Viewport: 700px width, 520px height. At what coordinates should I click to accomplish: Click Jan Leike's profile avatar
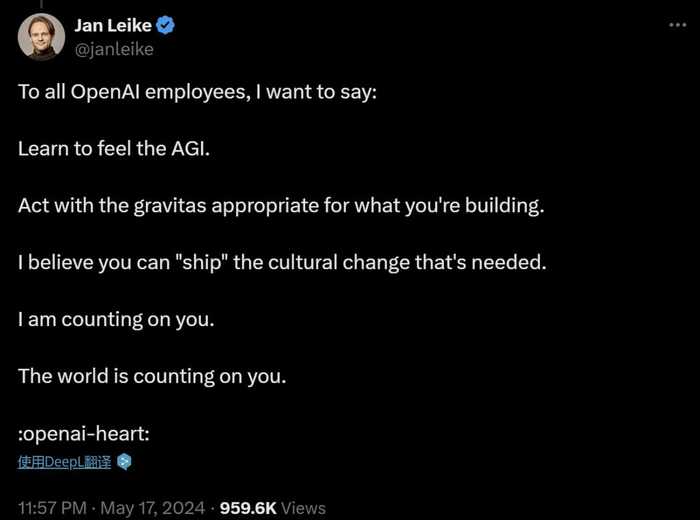(x=41, y=38)
